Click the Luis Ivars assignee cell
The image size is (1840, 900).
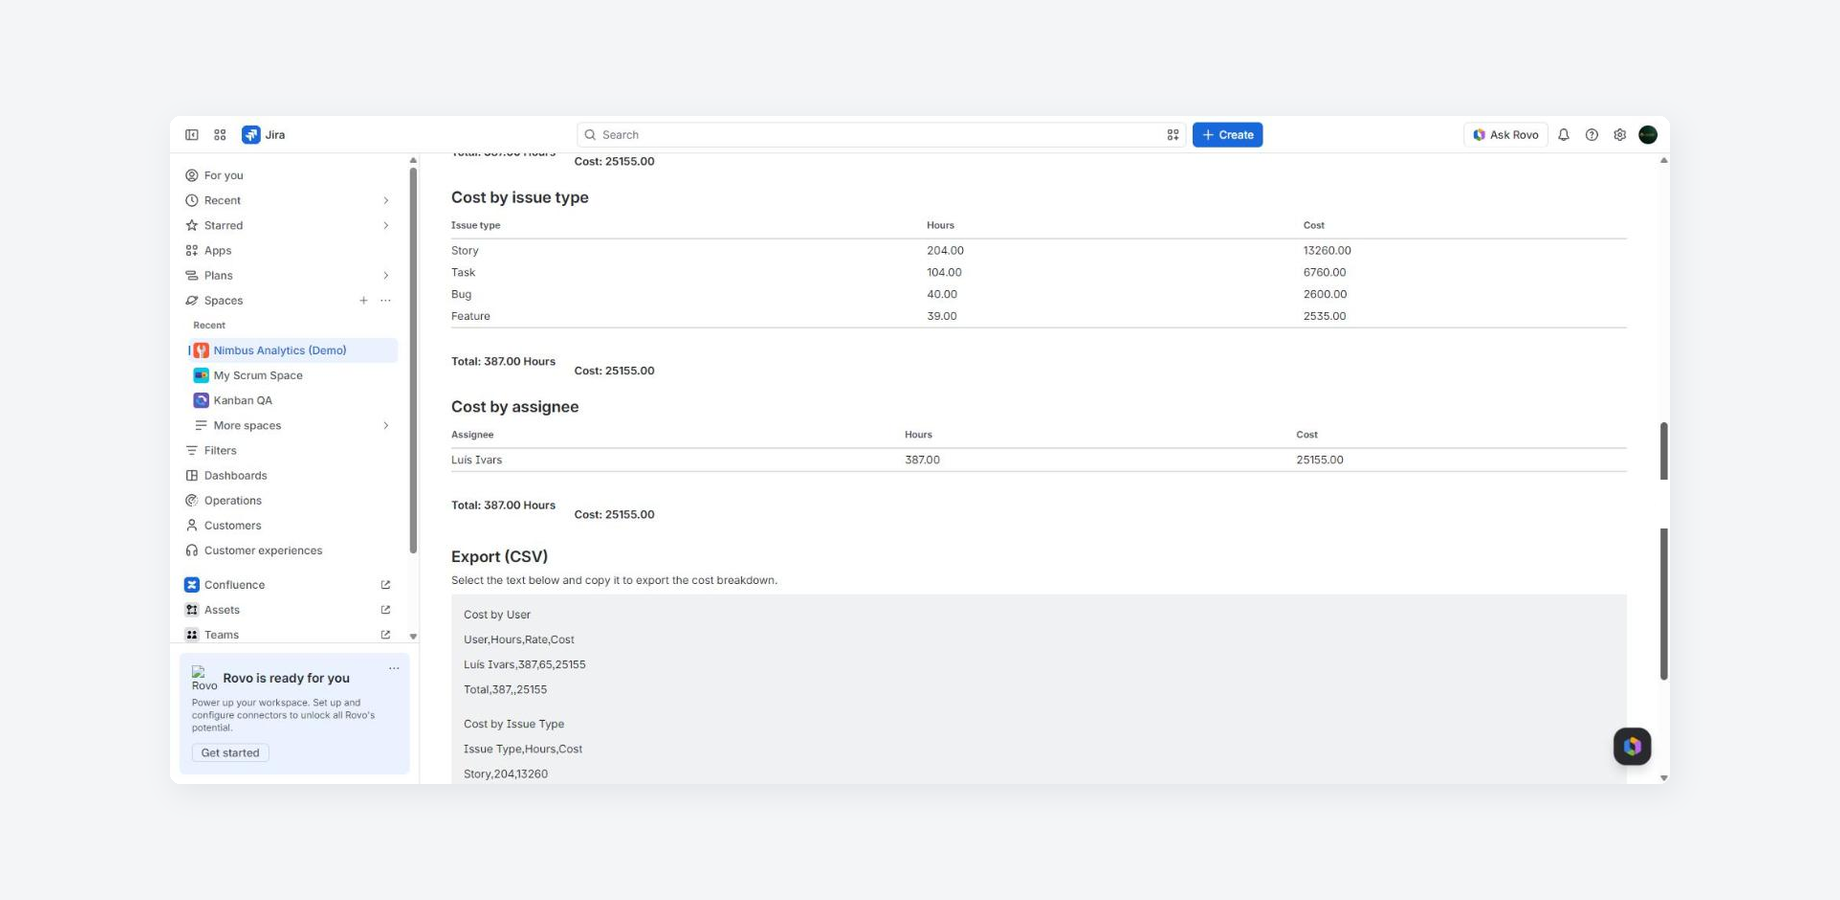click(x=476, y=460)
